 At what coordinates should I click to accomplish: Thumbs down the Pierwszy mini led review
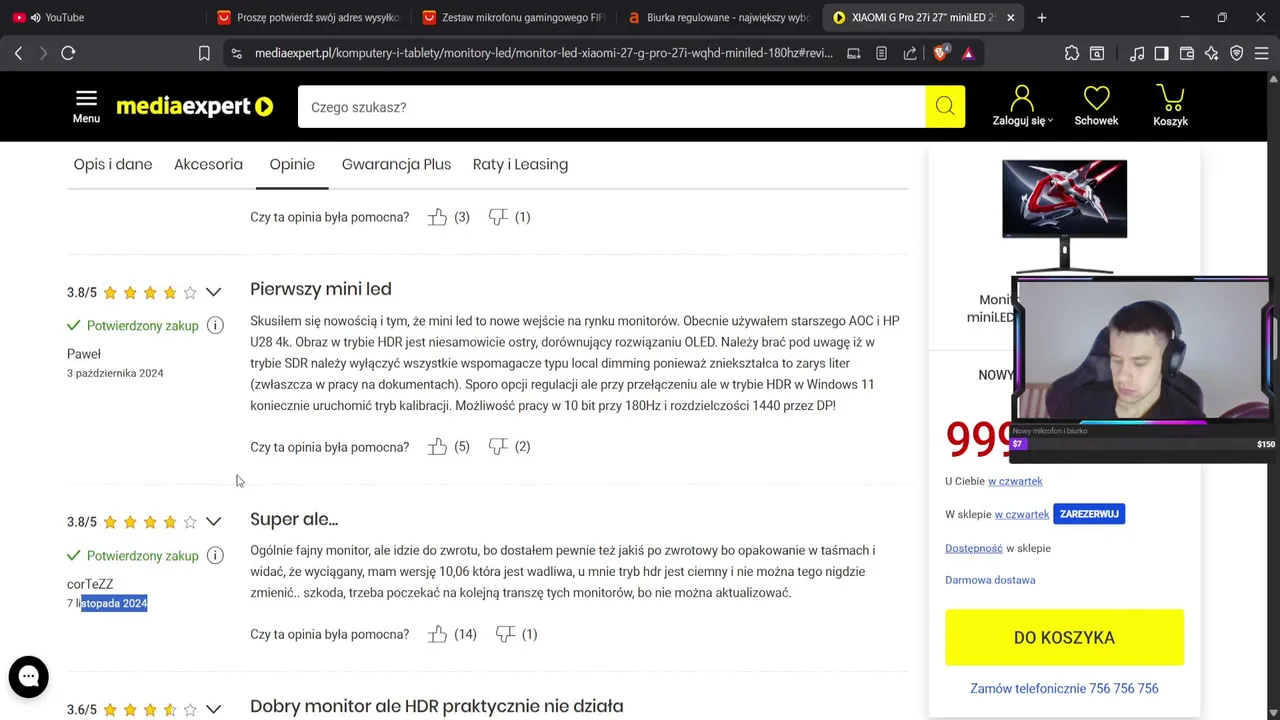(498, 446)
